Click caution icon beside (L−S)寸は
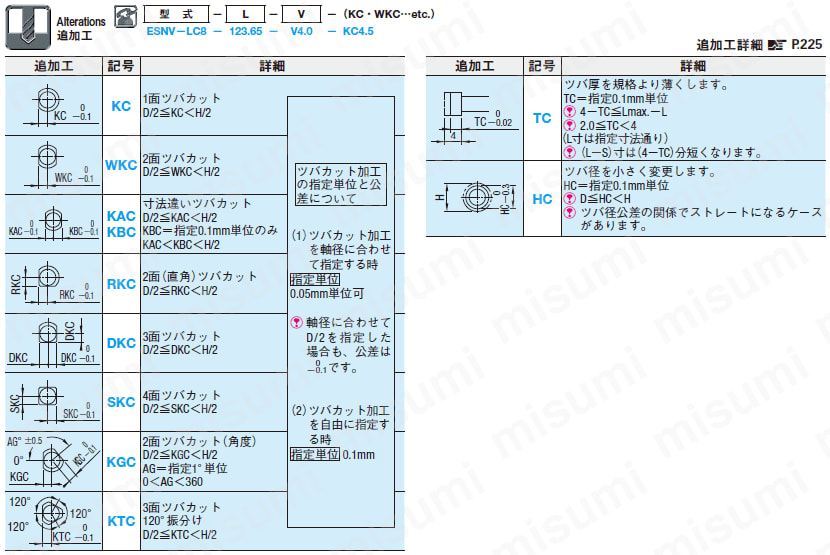 570,153
